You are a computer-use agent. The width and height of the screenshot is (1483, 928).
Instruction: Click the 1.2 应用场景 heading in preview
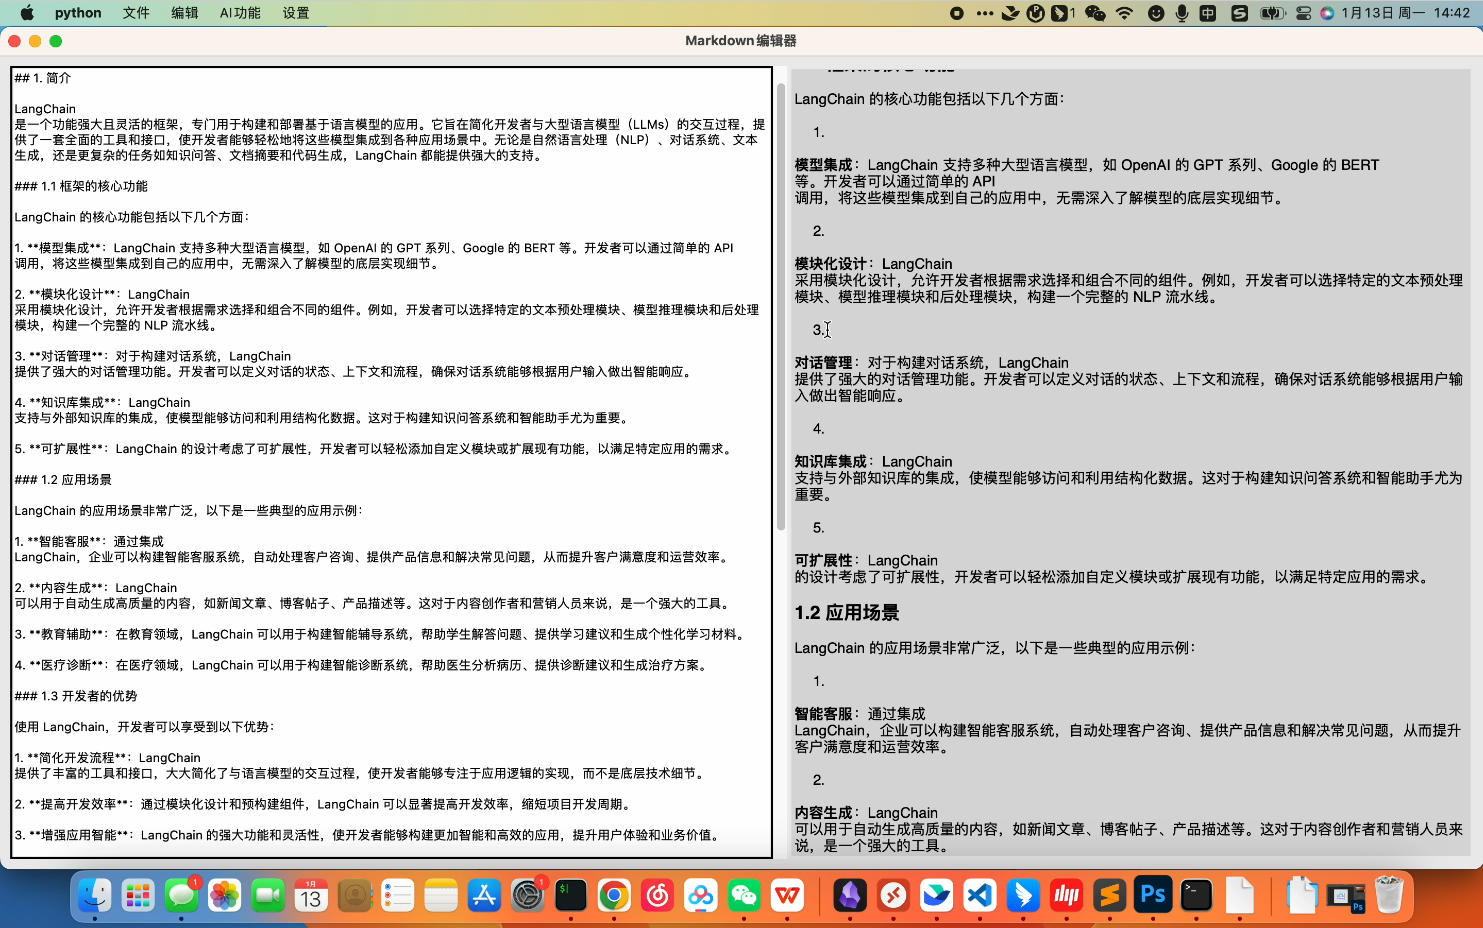(x=846, y=613)
